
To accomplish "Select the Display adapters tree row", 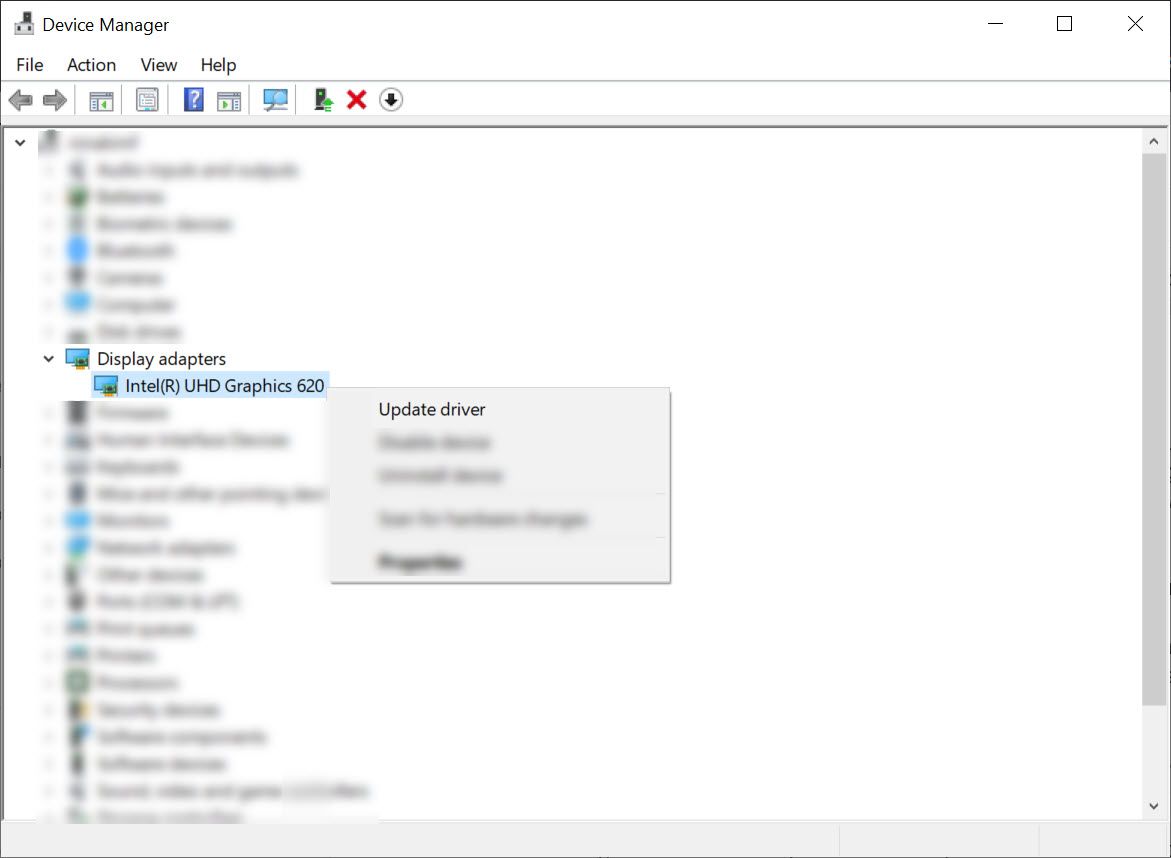I will (161, 359).
